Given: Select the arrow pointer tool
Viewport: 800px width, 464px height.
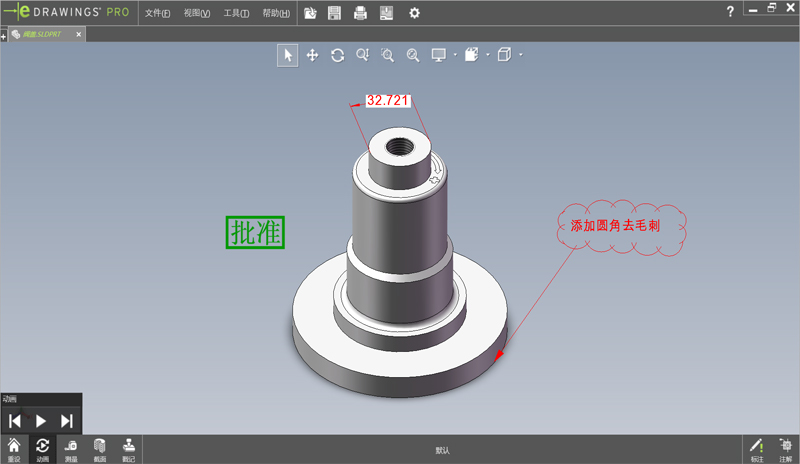Looking at the screenshot, I should pyautogui.click(x=288, y=55).
